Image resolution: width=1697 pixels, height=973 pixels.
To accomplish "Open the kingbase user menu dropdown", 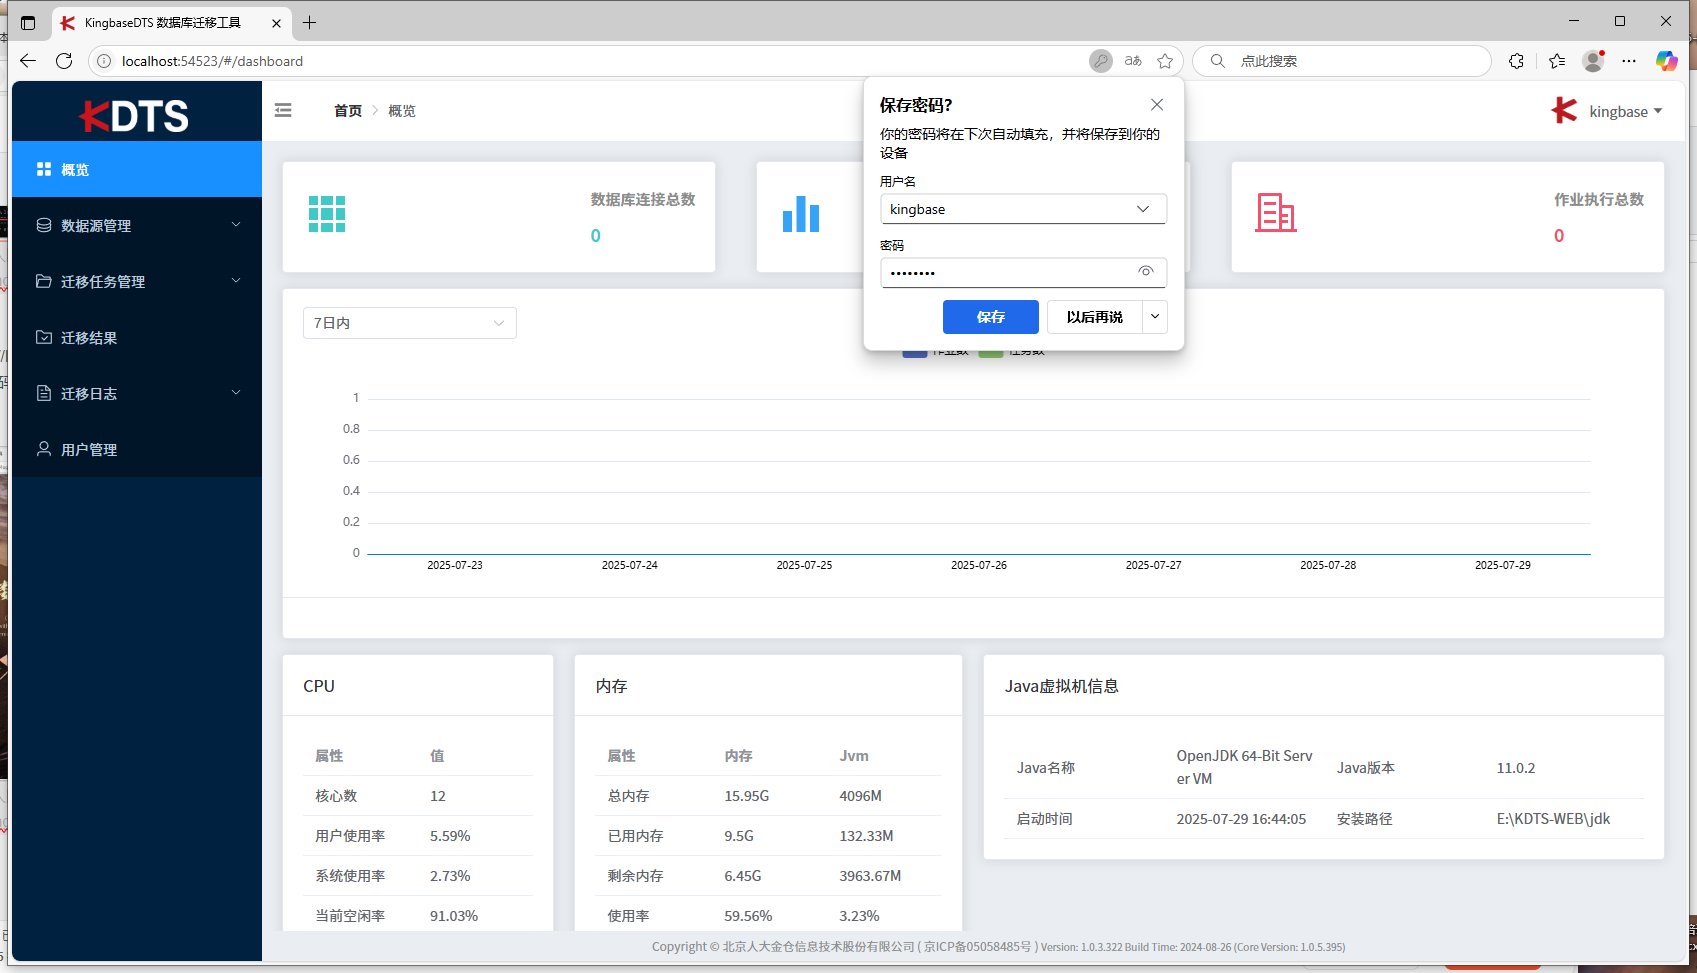I will pos(1626,112).
